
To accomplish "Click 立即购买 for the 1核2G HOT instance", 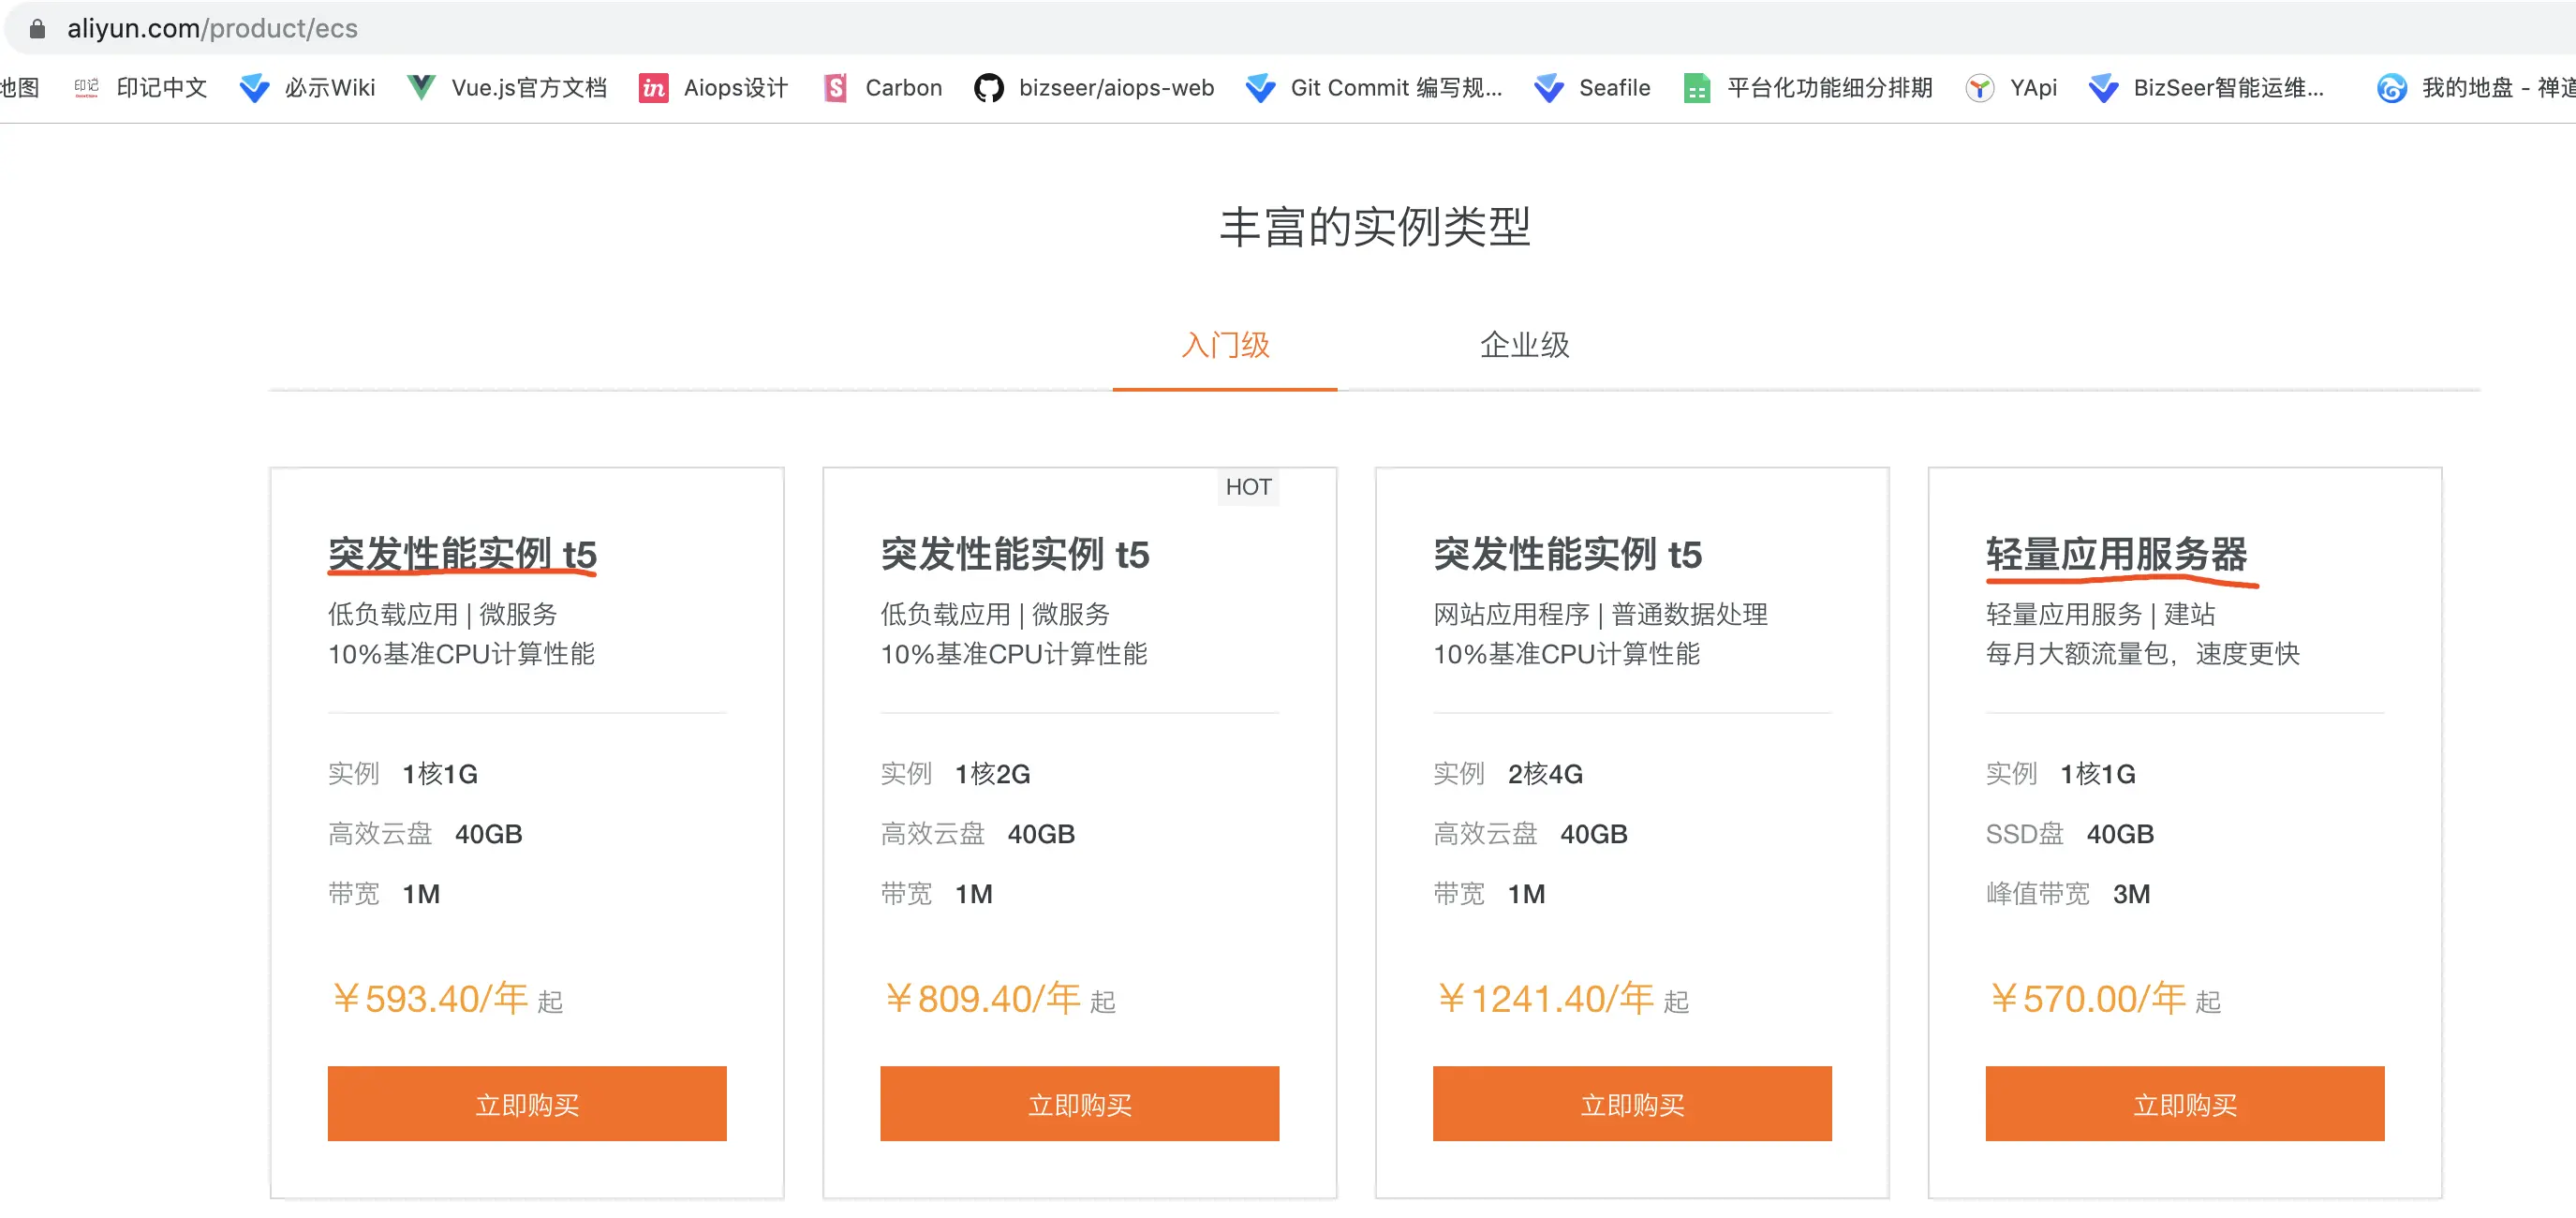I will [1079, 1104].
